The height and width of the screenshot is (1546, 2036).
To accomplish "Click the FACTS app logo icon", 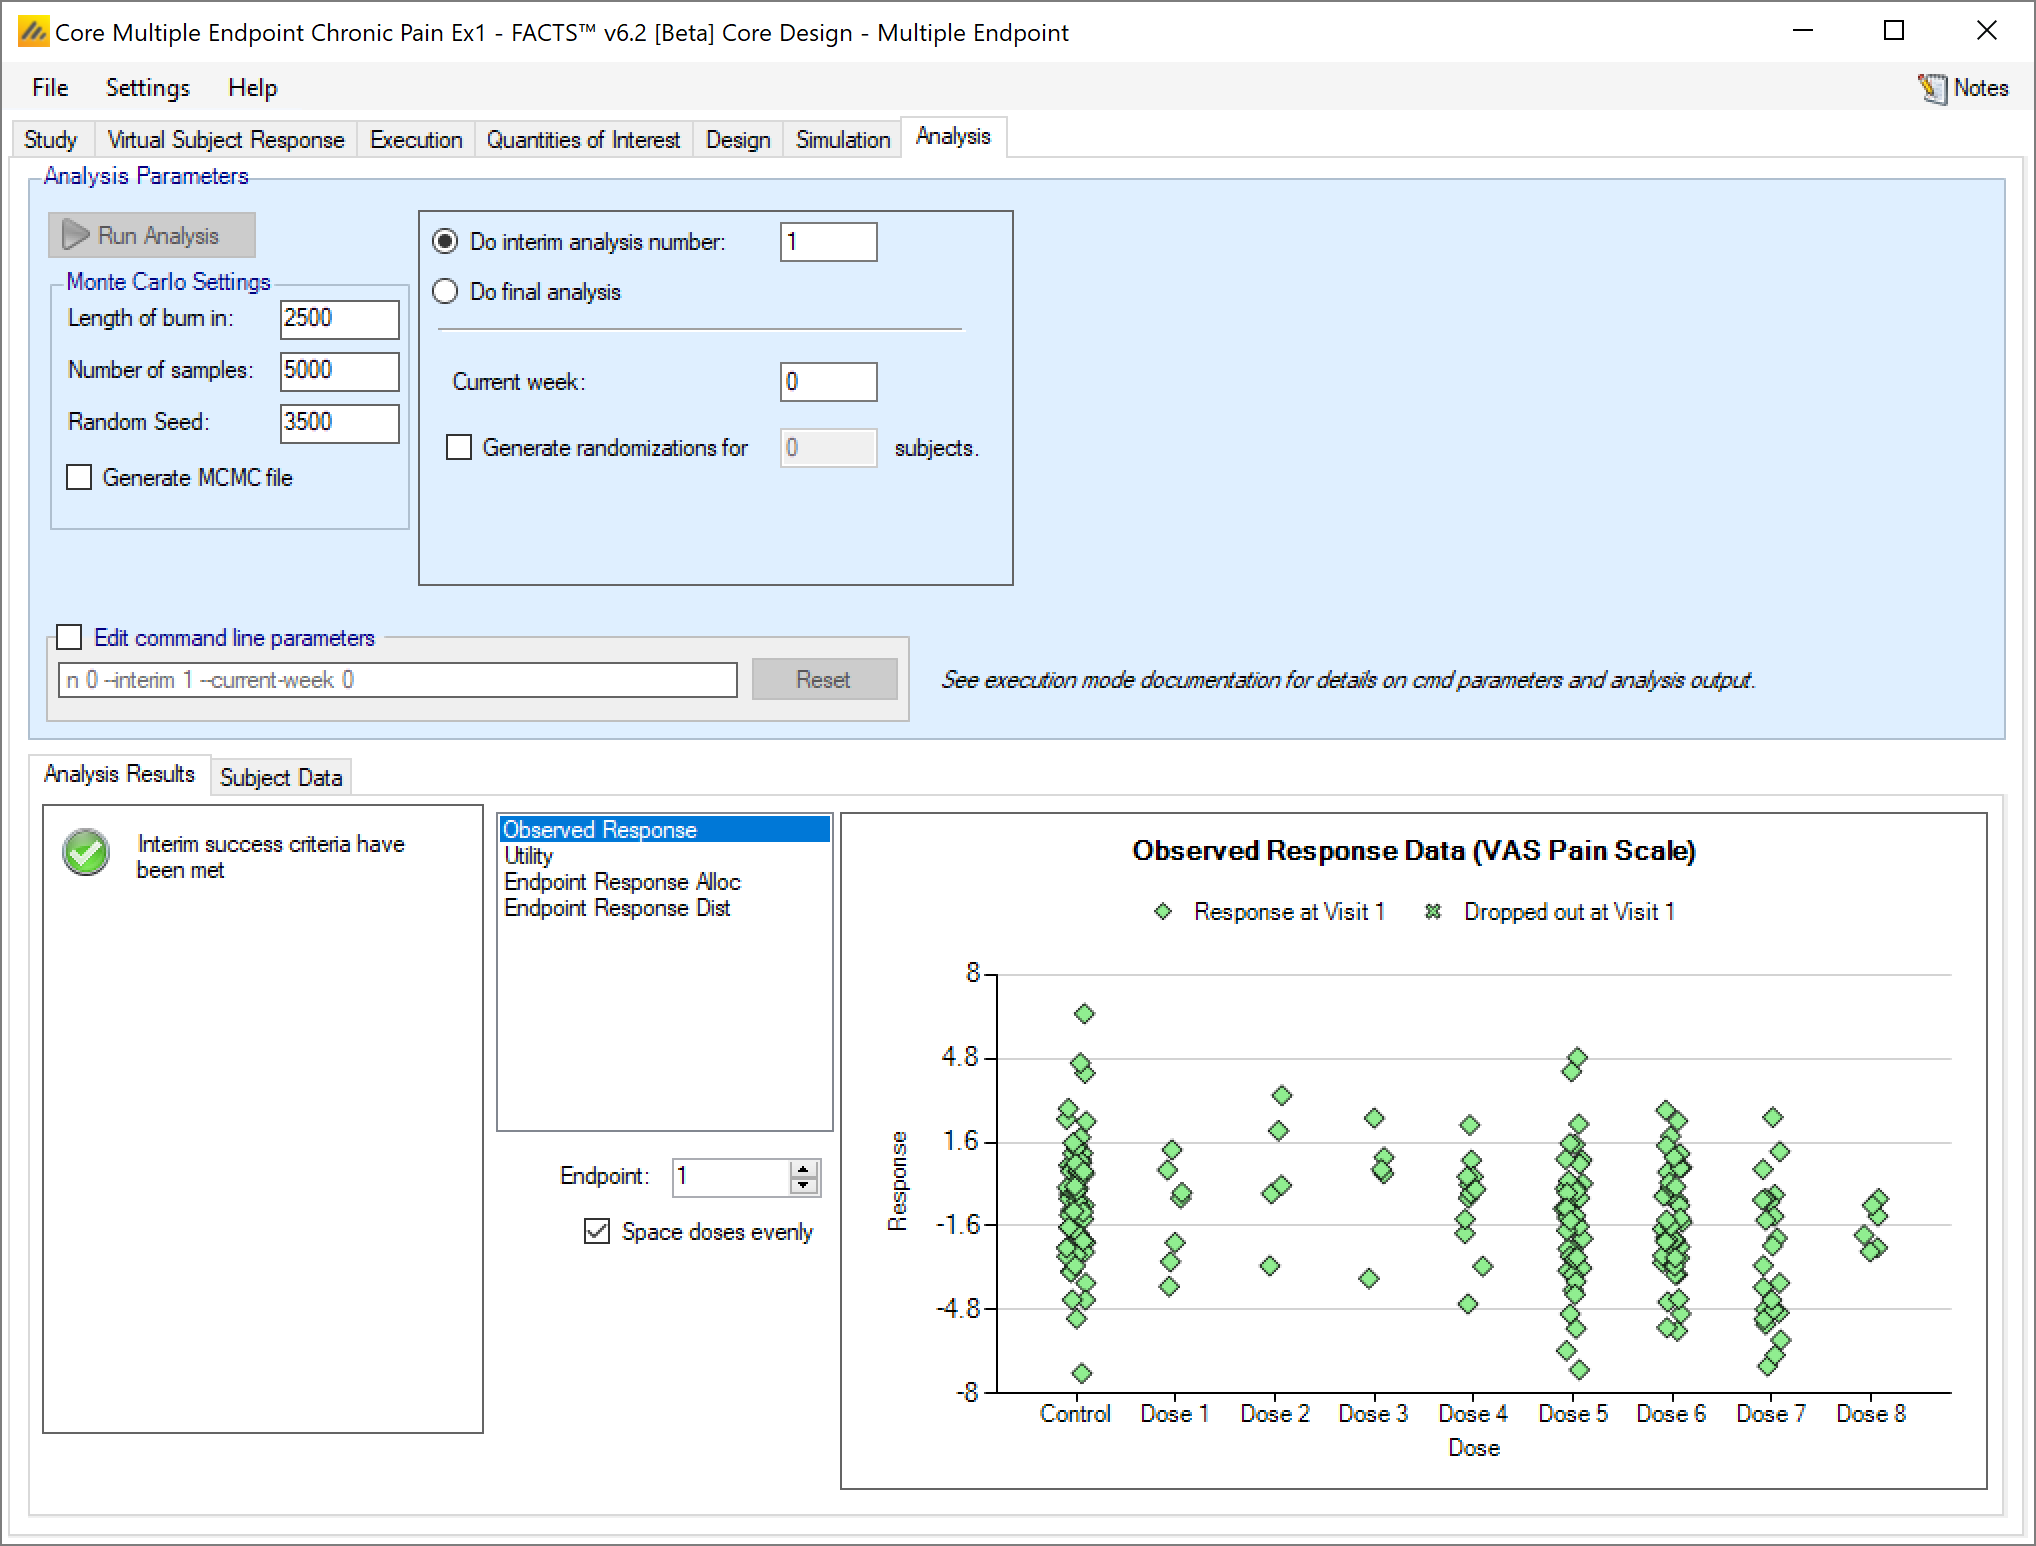I will pyautogui.click(x=33, y=33).
